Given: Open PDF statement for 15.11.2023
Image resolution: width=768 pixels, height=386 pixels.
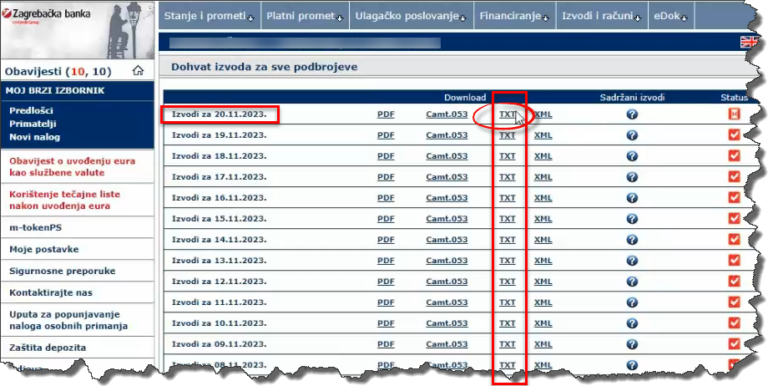Looking at the screenshot, I should click(385, 219).
